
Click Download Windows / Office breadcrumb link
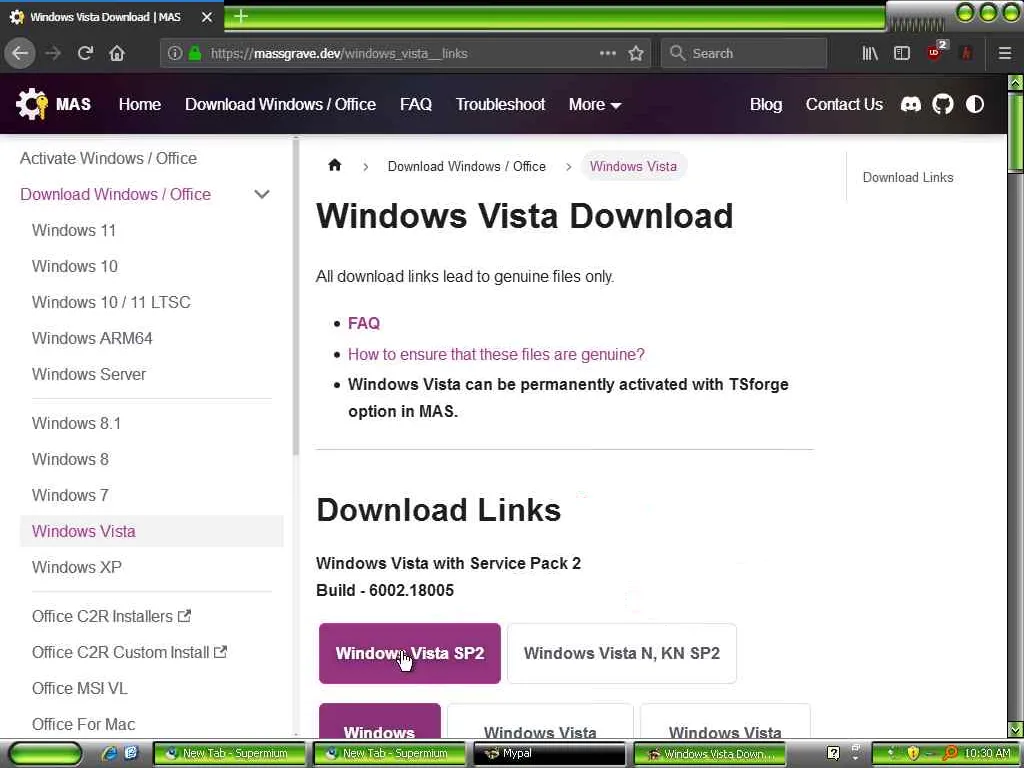(466, 166)
